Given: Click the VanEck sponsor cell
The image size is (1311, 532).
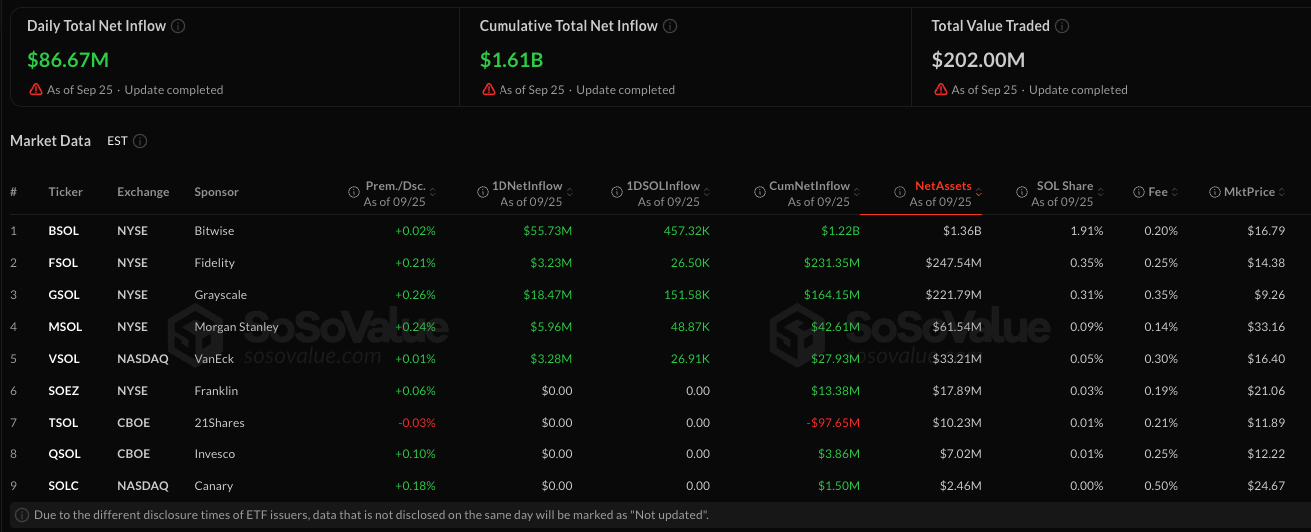Looking at the screenshot, I should pos(215,359).
